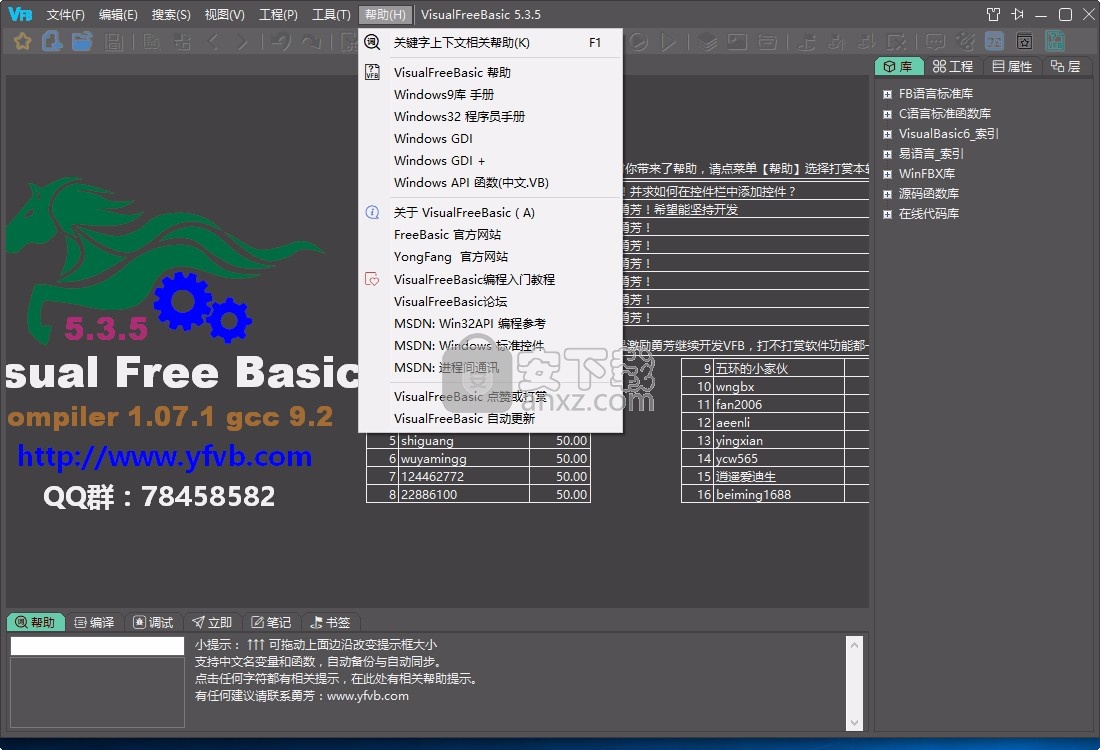Switch to the 工程 side panel tab
This screenshot has width=1100, height=750.
[x=953, y=67]
